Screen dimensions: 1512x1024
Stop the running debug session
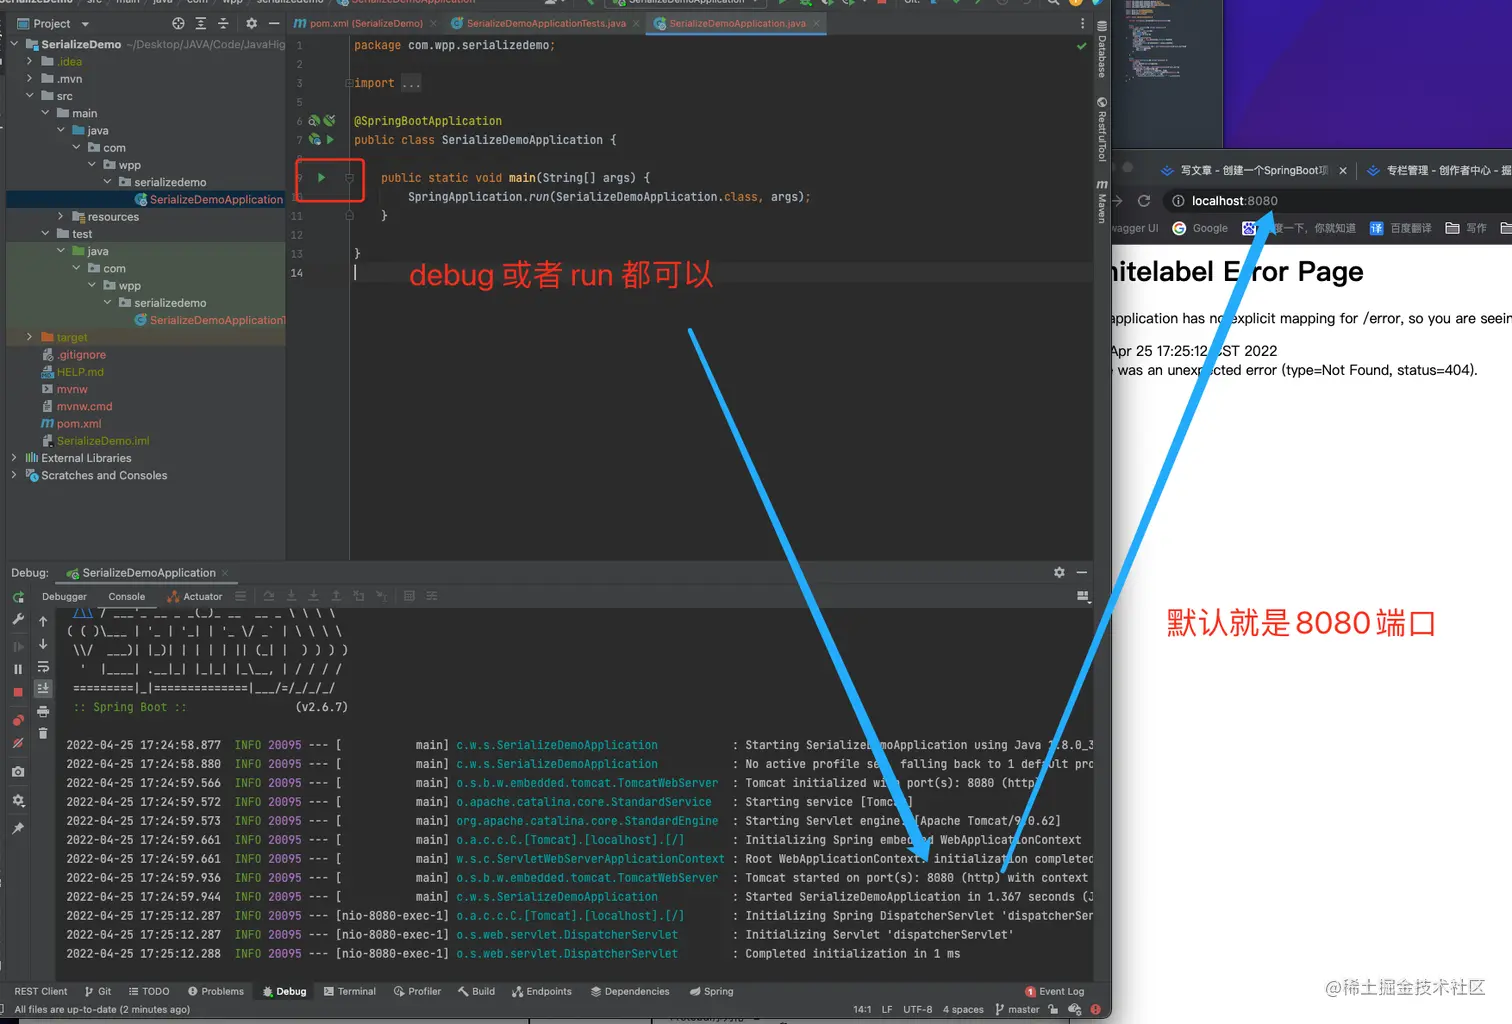[x=18, y=692]
